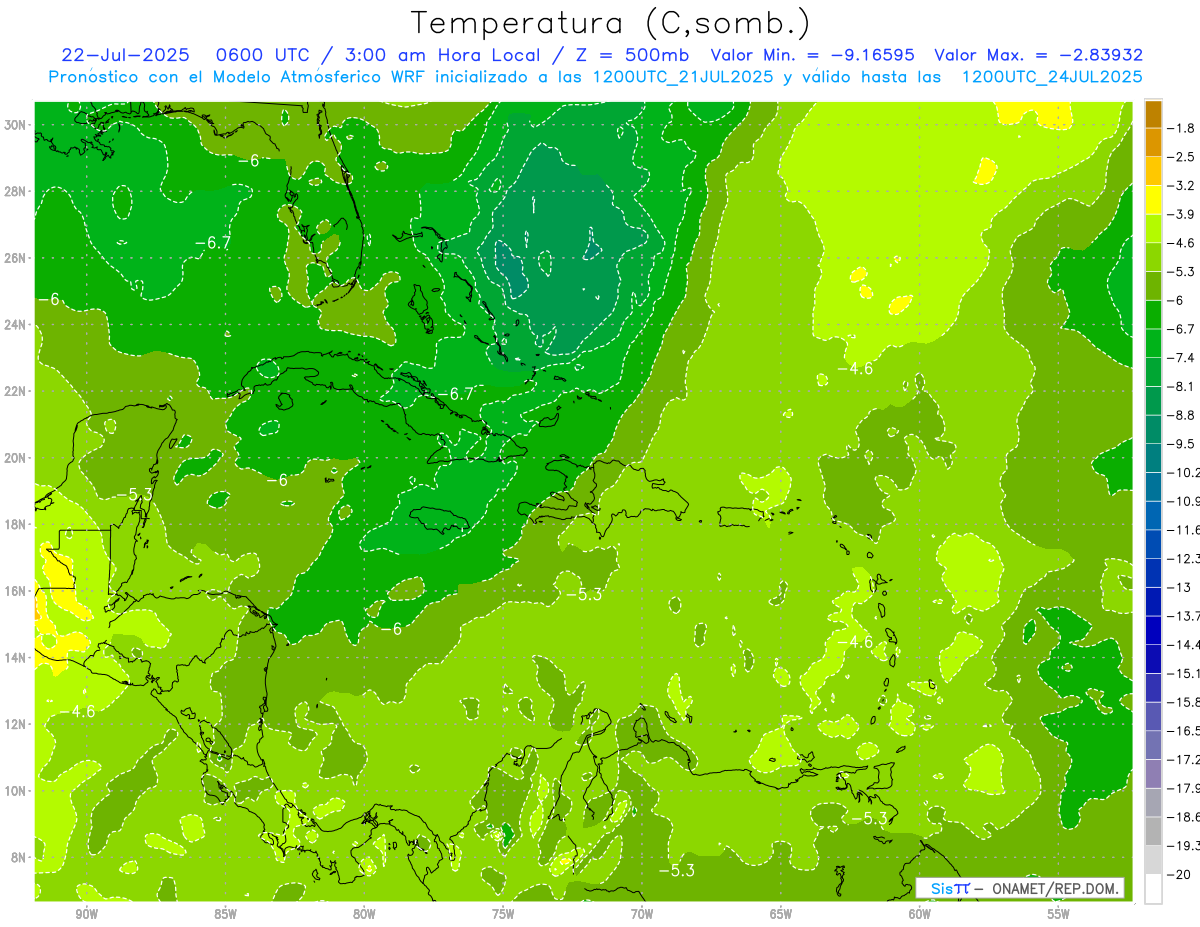
Task: Pick the teal swatch between -9.5 and -10.2
Action: click(x=1153, y=458)
